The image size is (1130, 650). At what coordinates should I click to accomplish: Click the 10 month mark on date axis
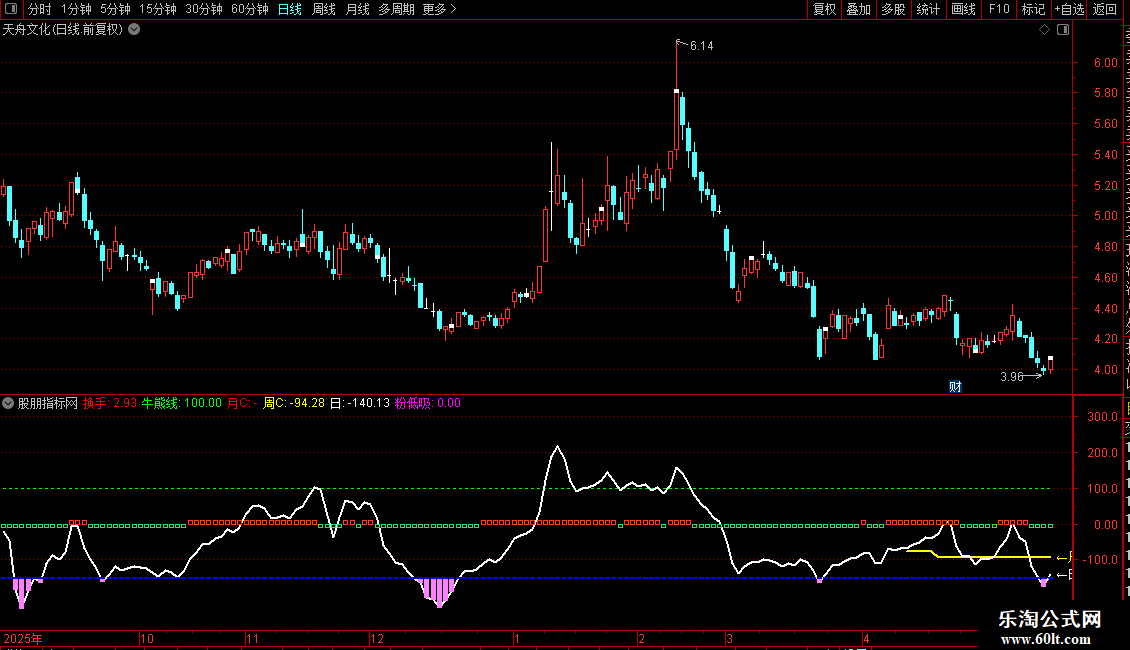coord(146,638)
